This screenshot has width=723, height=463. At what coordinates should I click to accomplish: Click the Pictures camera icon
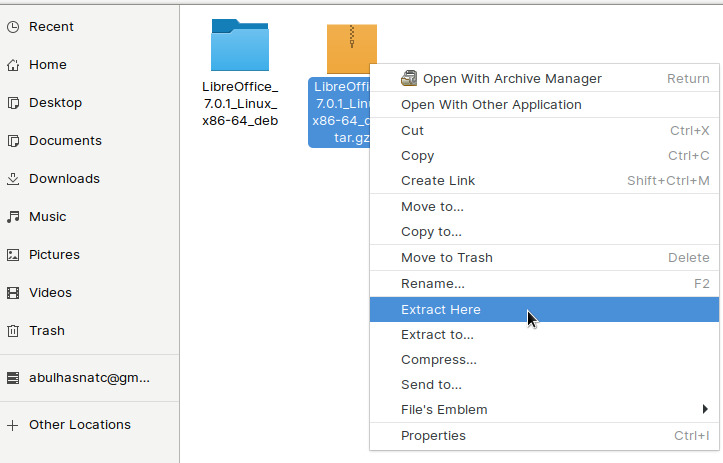pyautogui.click(x=13, y=255)
